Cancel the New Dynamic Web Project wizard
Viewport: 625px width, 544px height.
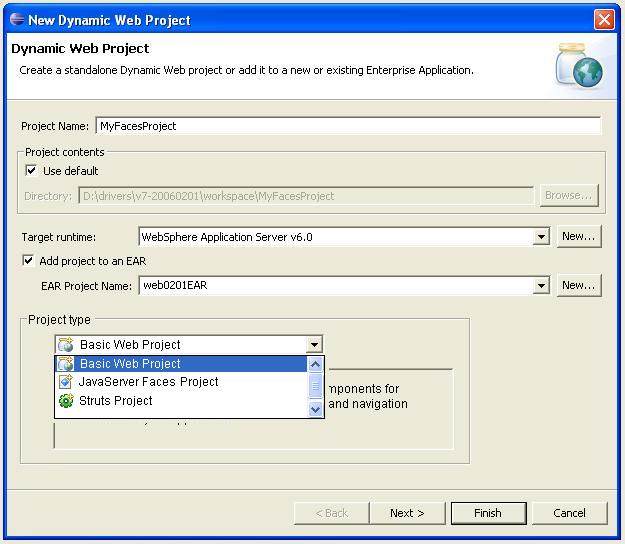point(570,513)
